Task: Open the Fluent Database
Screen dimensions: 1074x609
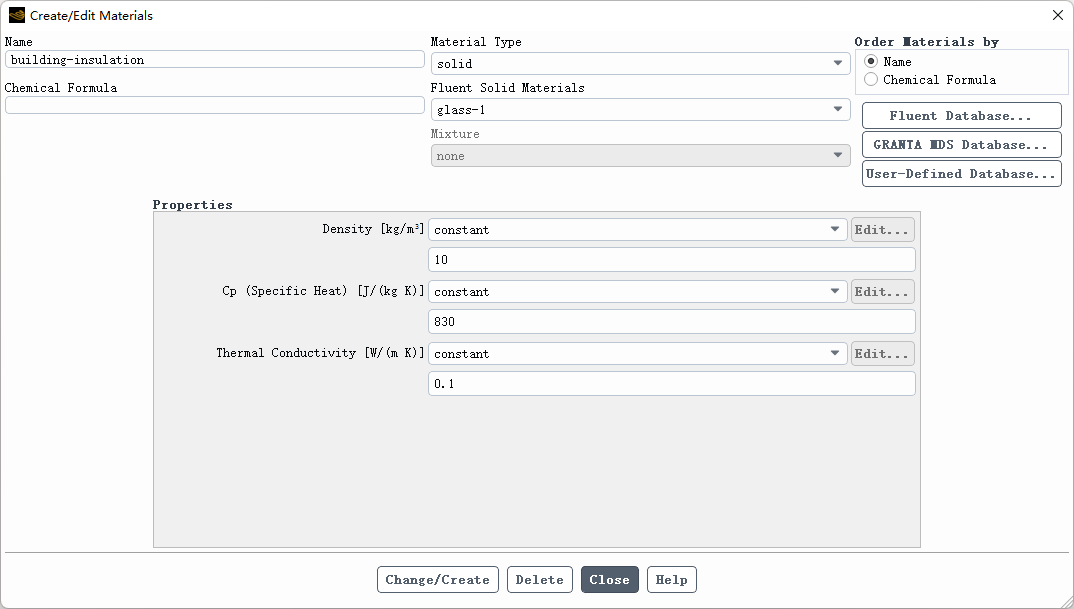Action: click(x=961, y=116)
